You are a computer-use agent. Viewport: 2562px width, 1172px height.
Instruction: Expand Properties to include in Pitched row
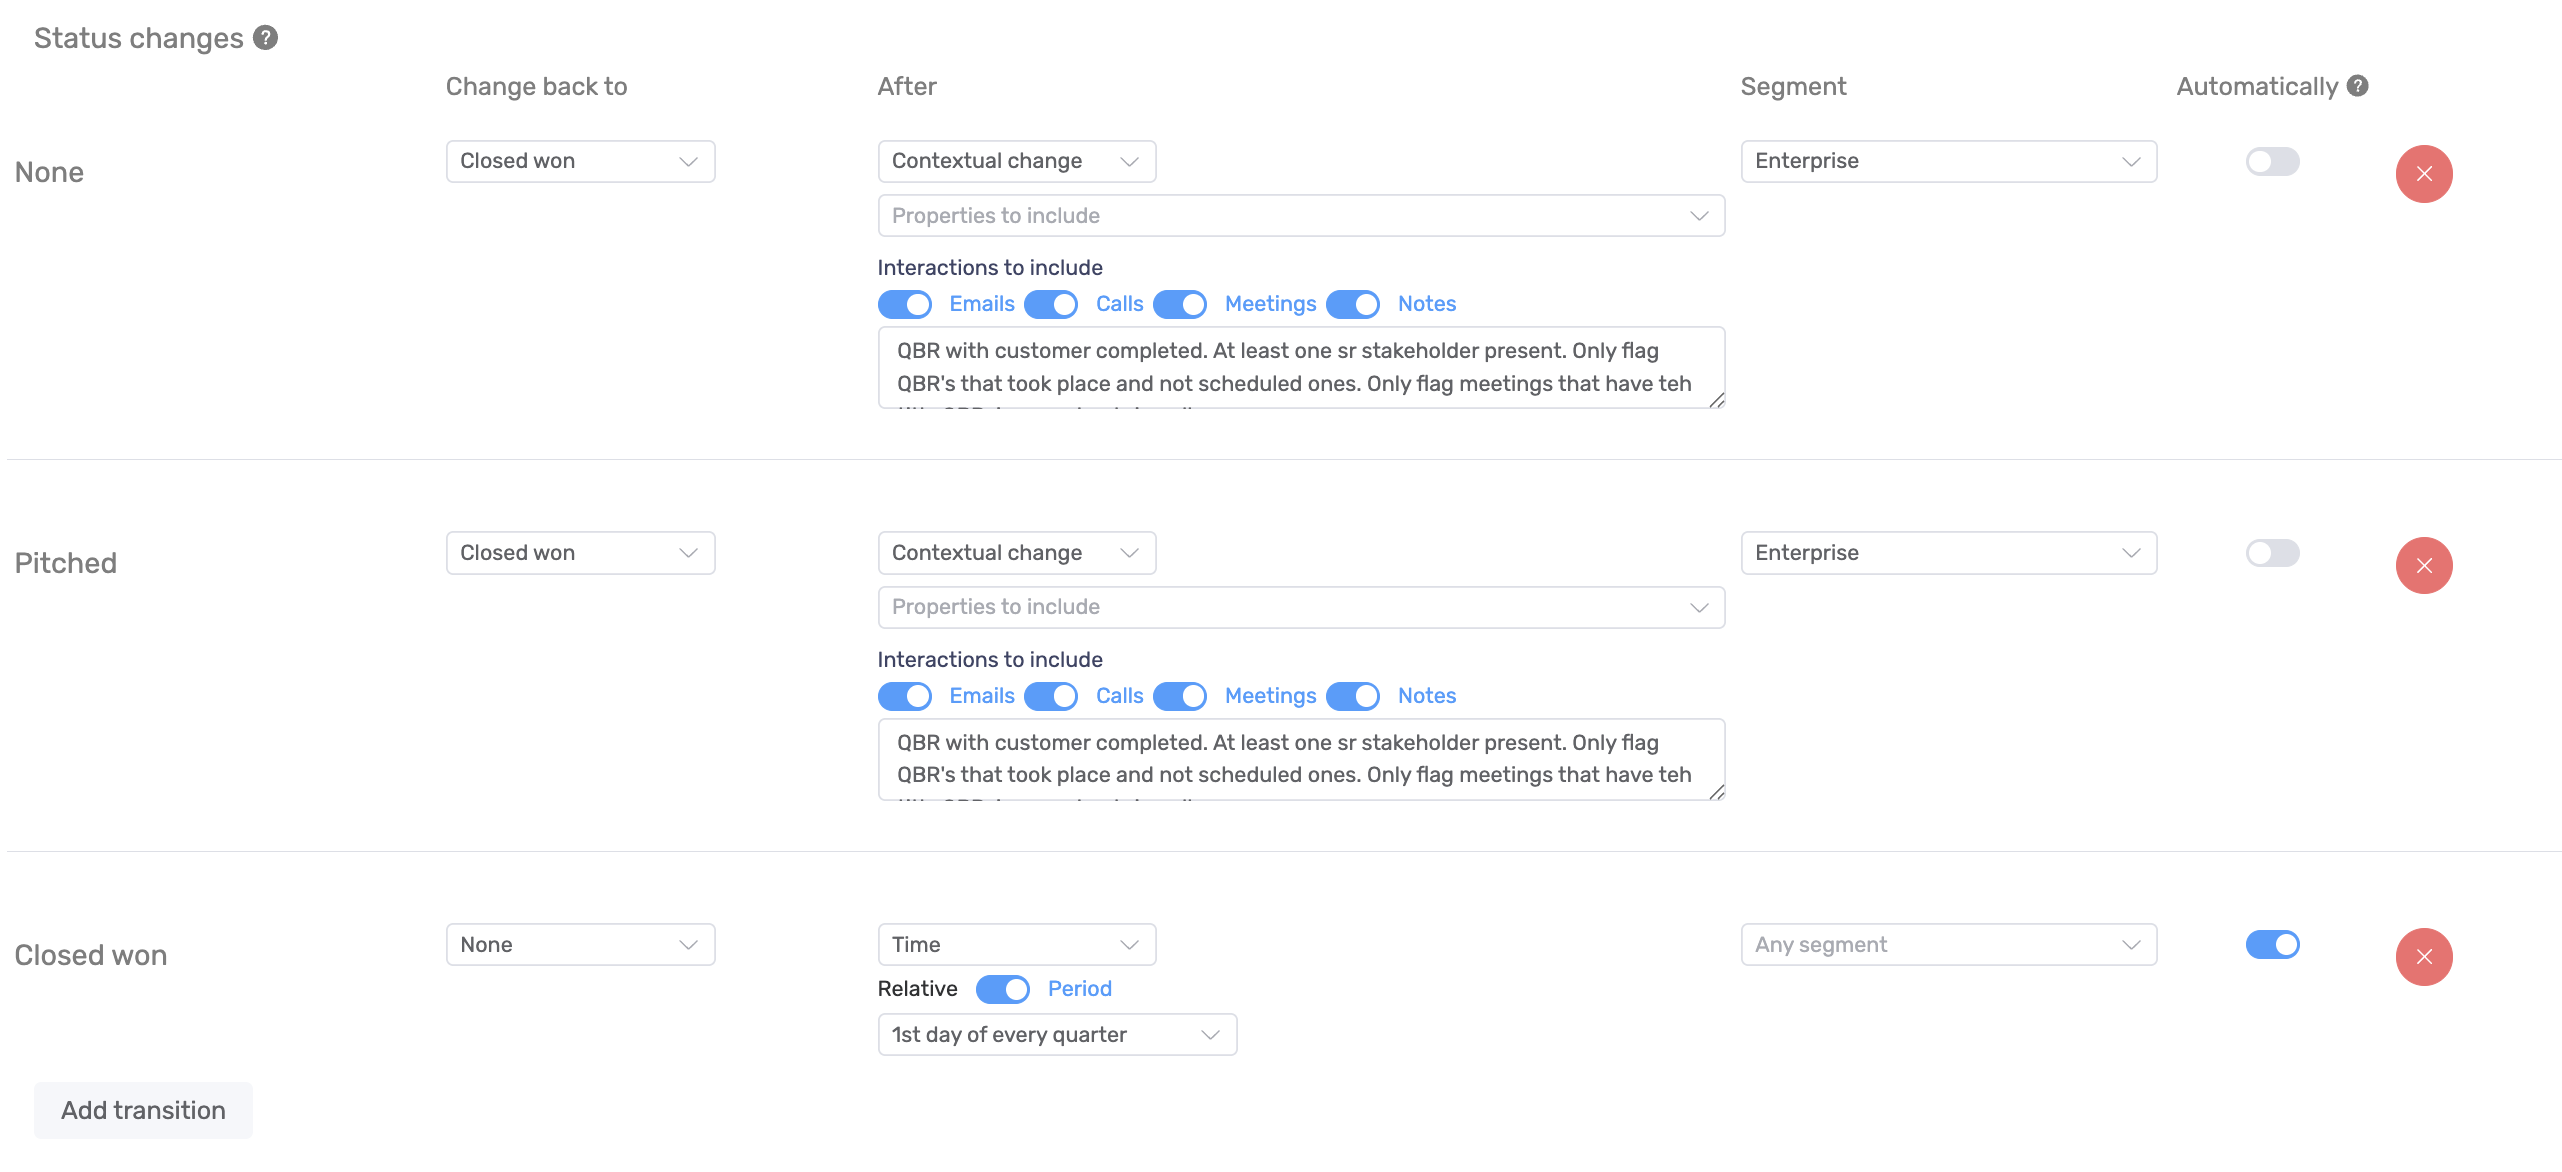[x=1300, y=608]
